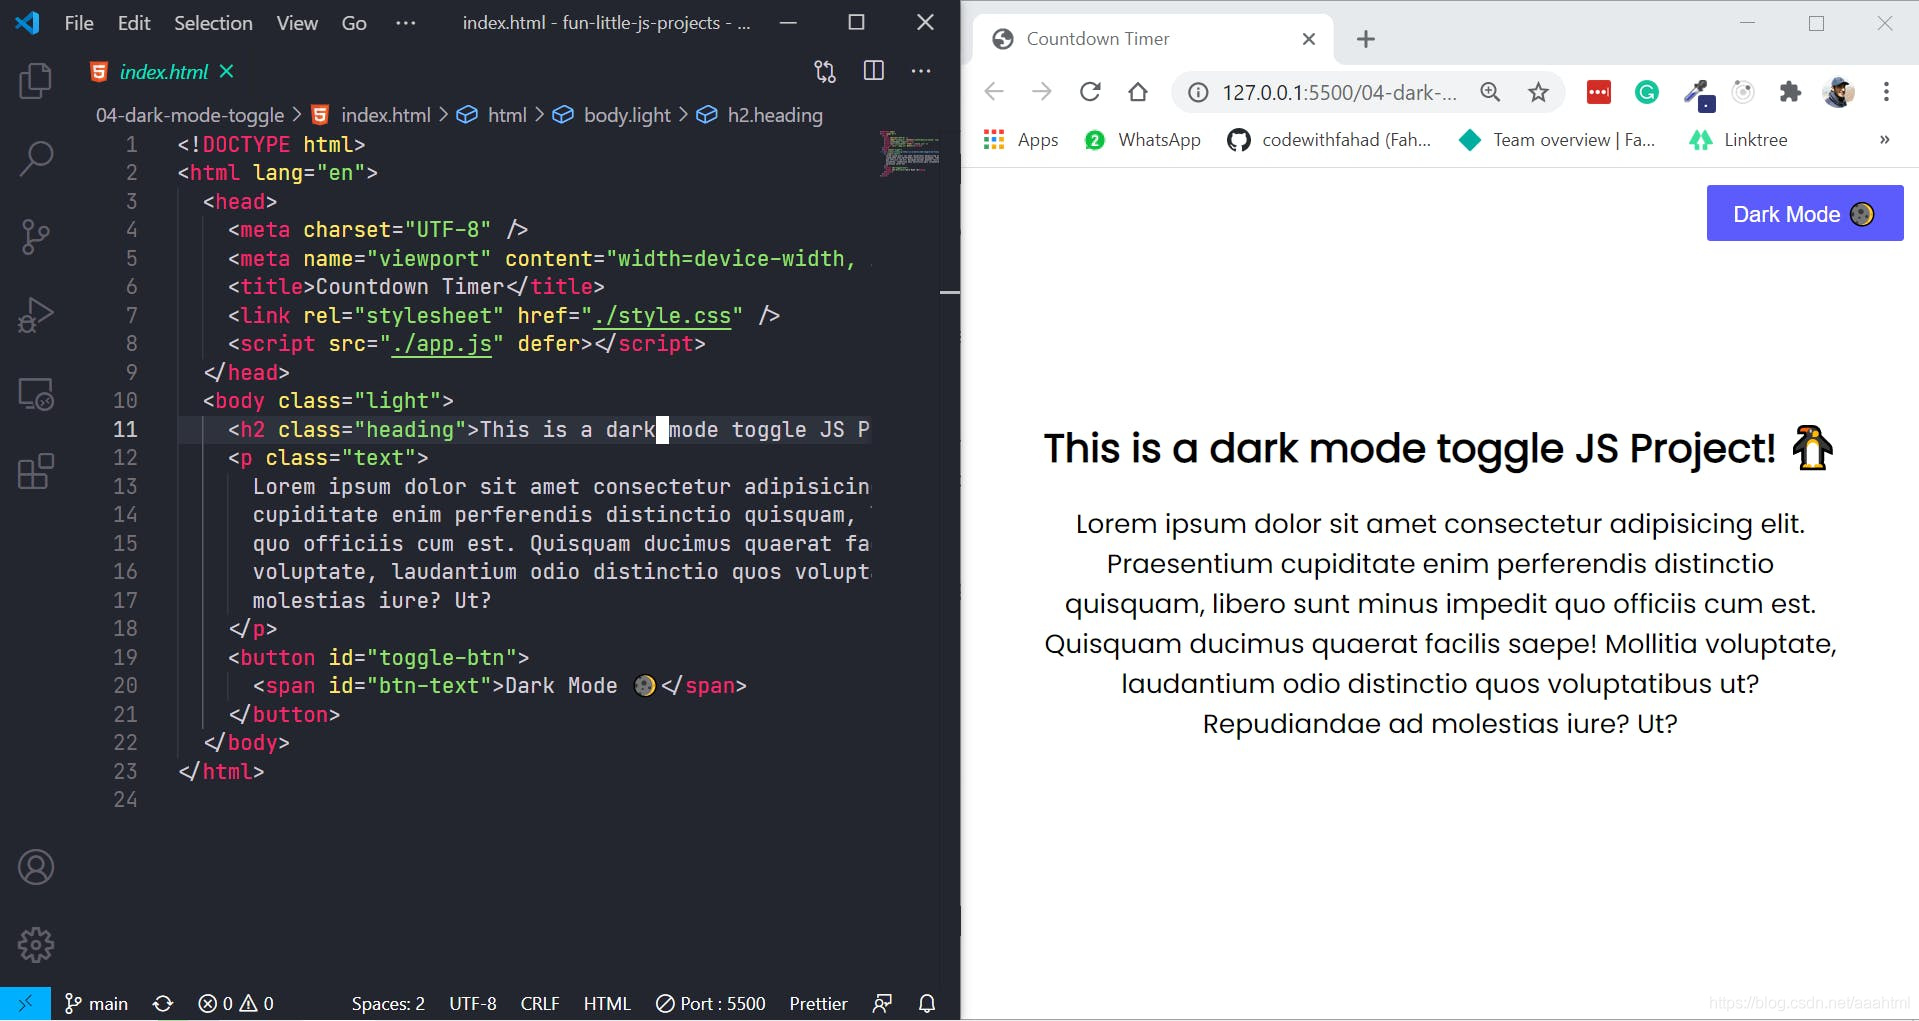Open the Search view in sidebar
1919x1021 pixels.
tap(36, 158)
